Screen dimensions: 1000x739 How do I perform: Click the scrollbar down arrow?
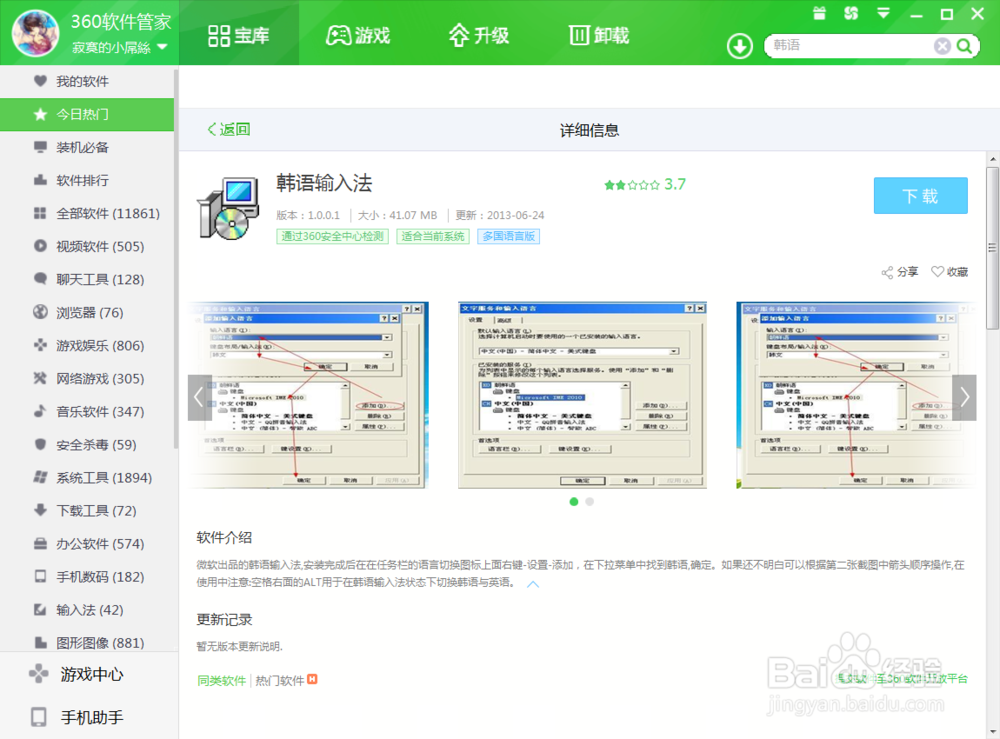point(992,732)
